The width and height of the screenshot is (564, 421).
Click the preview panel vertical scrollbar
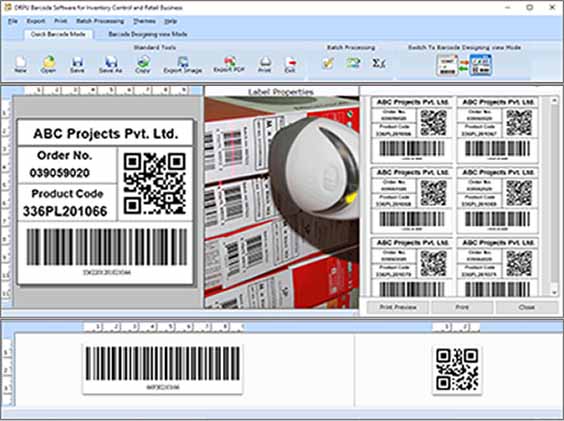point(555,196)
